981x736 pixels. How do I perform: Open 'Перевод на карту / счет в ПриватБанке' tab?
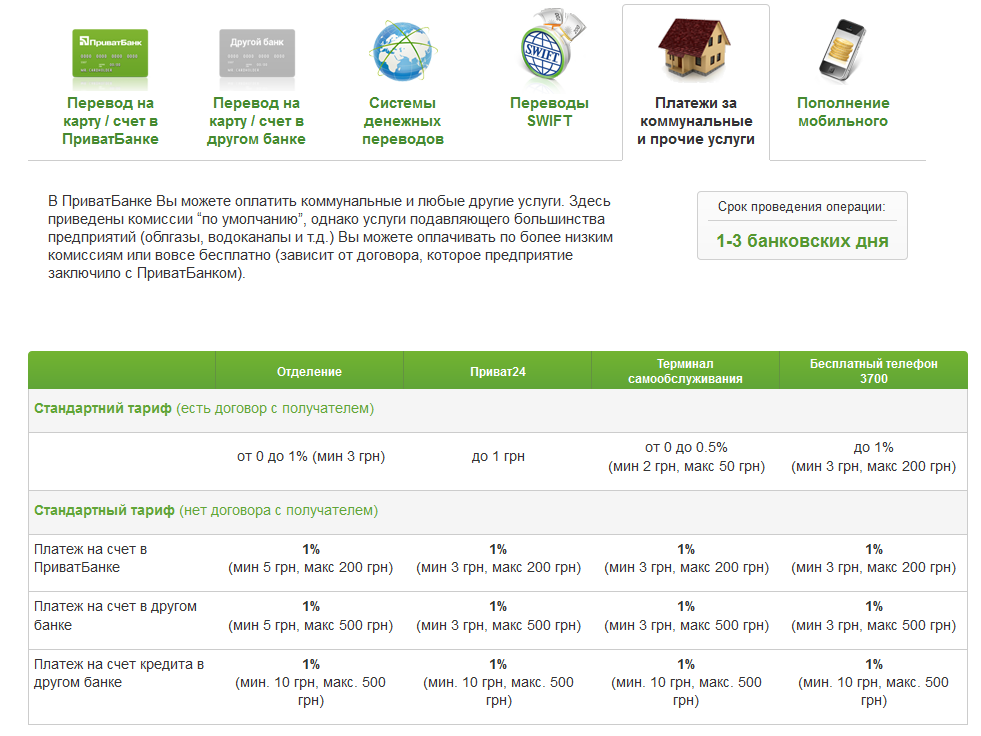click(110, 121)
